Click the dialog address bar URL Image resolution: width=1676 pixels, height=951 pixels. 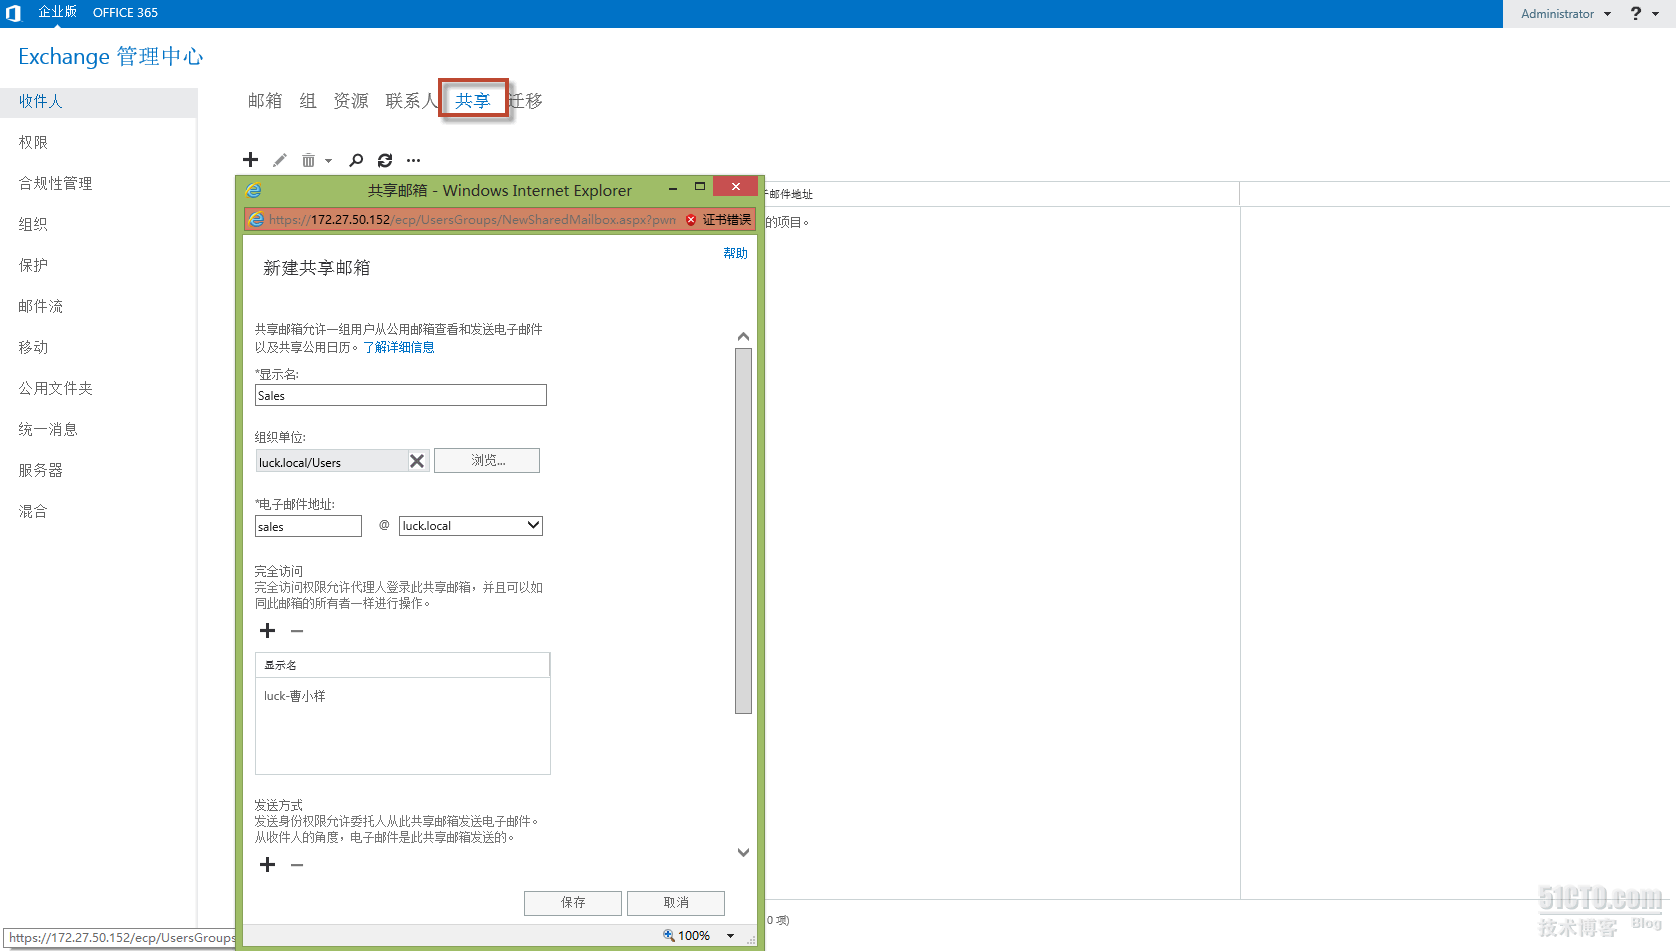(472, 220)
